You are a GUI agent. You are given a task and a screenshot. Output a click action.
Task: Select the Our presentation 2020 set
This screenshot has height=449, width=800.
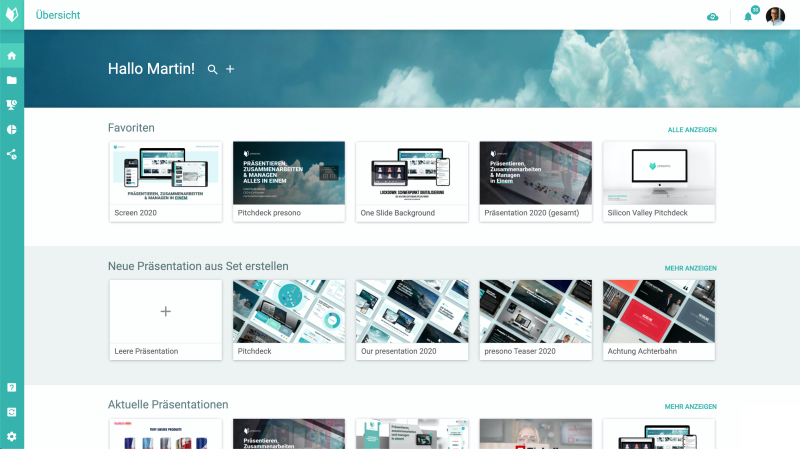412,320
